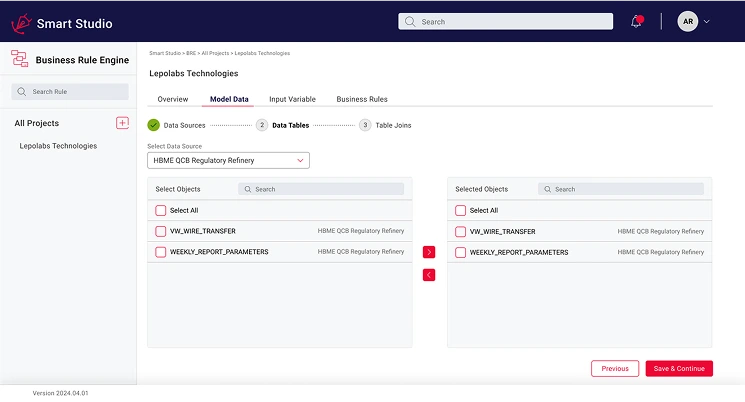The height and width of the screenshot is (402, 745).
Task: Open the Select Data Source dropdown
Action: click(228, 160)
